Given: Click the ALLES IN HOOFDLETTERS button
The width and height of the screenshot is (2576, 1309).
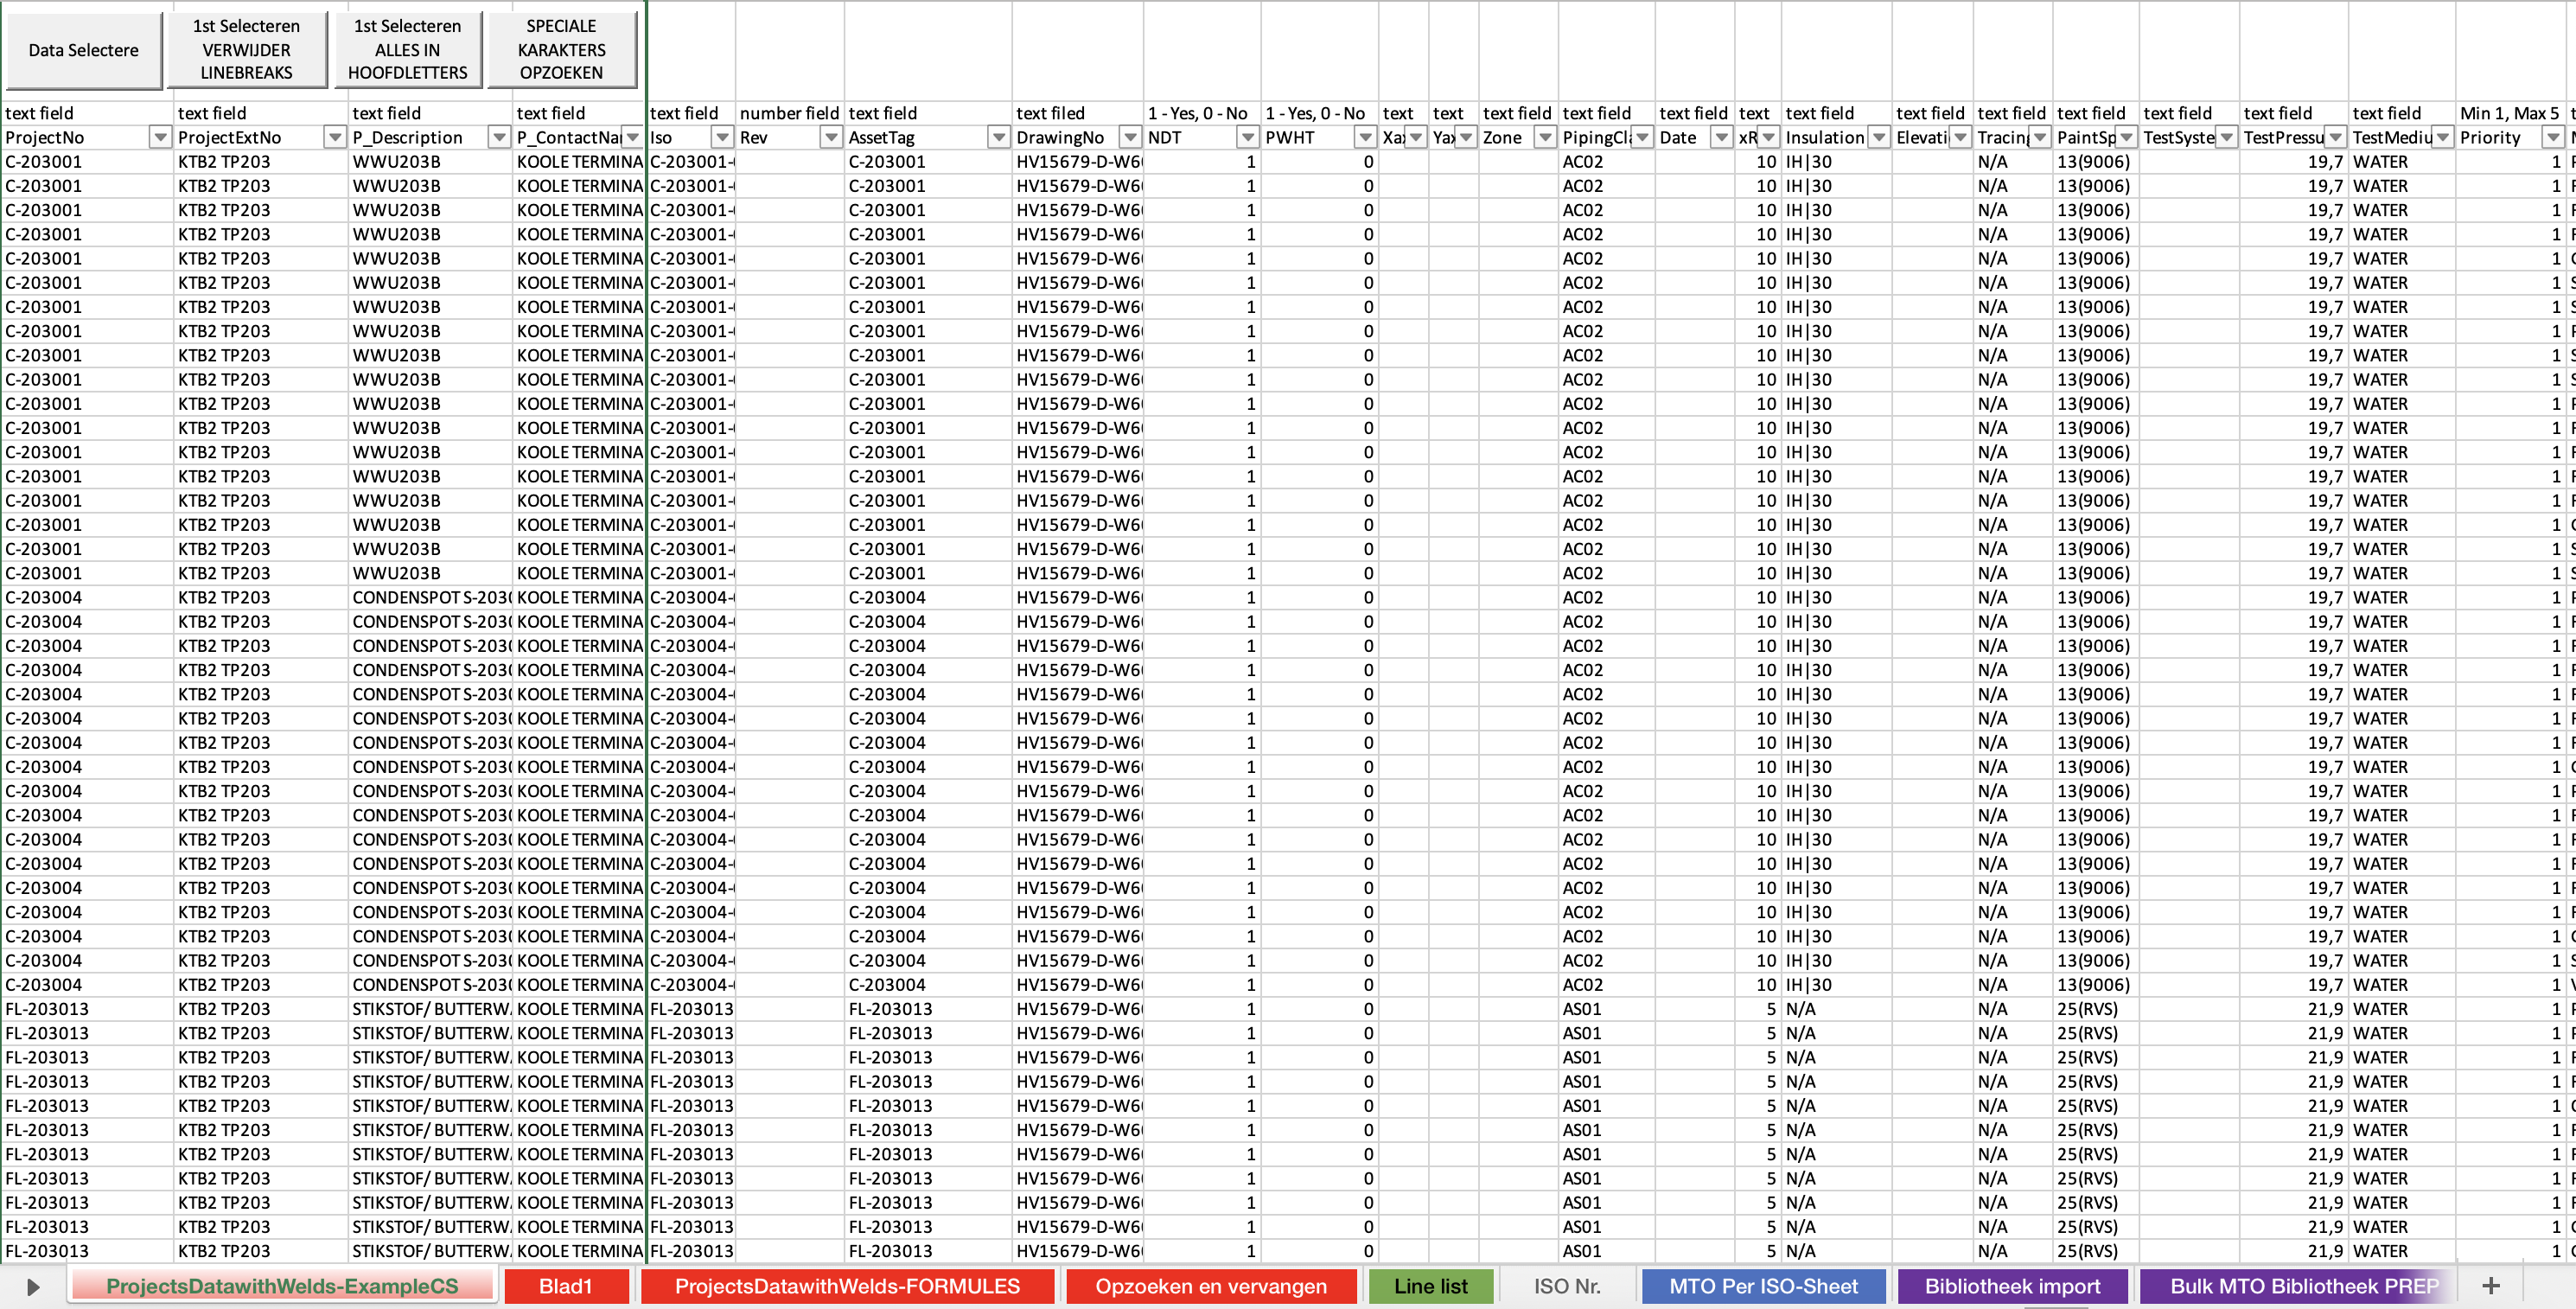Looking at the screenshot, I should (407, 49).
